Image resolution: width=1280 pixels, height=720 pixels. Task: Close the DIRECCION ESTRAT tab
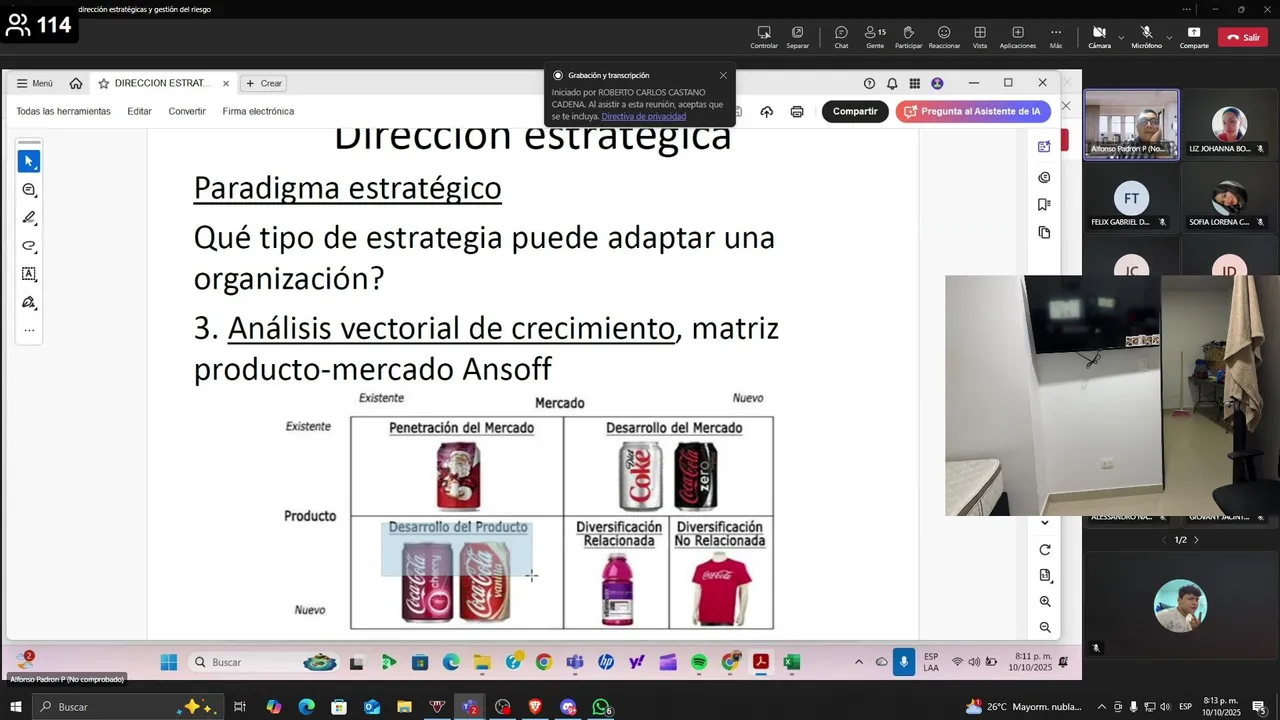pos(226,83)
